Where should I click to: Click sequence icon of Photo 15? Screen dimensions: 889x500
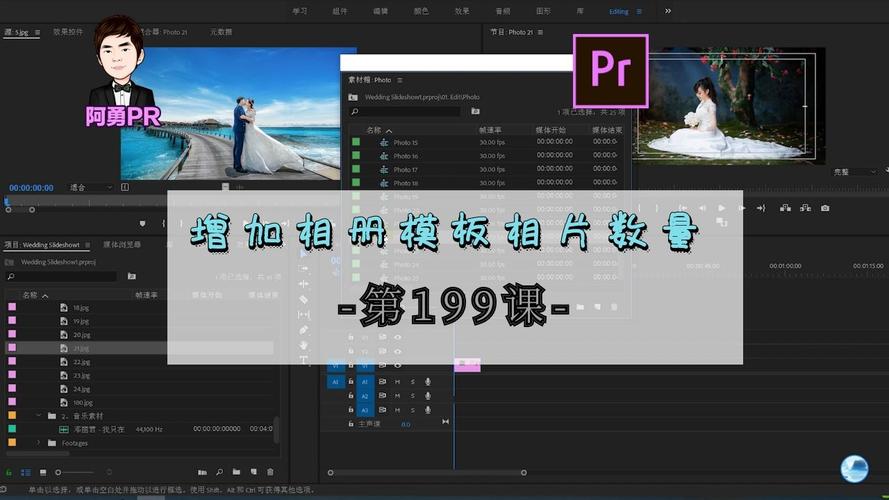pyautogui.click(x=384, y=142)
